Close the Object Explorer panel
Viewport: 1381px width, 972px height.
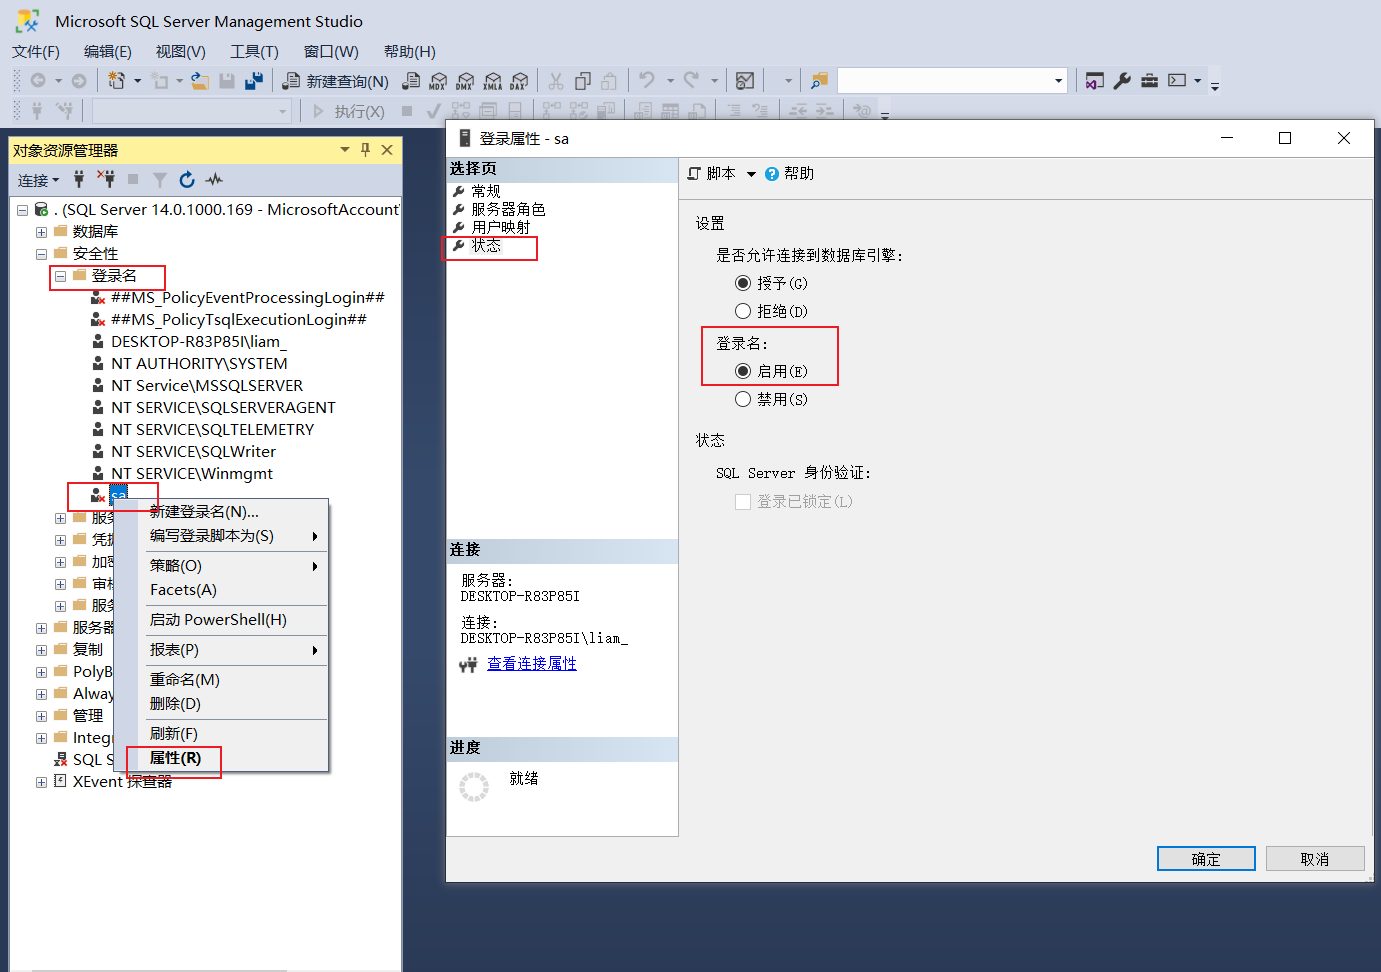387,150
